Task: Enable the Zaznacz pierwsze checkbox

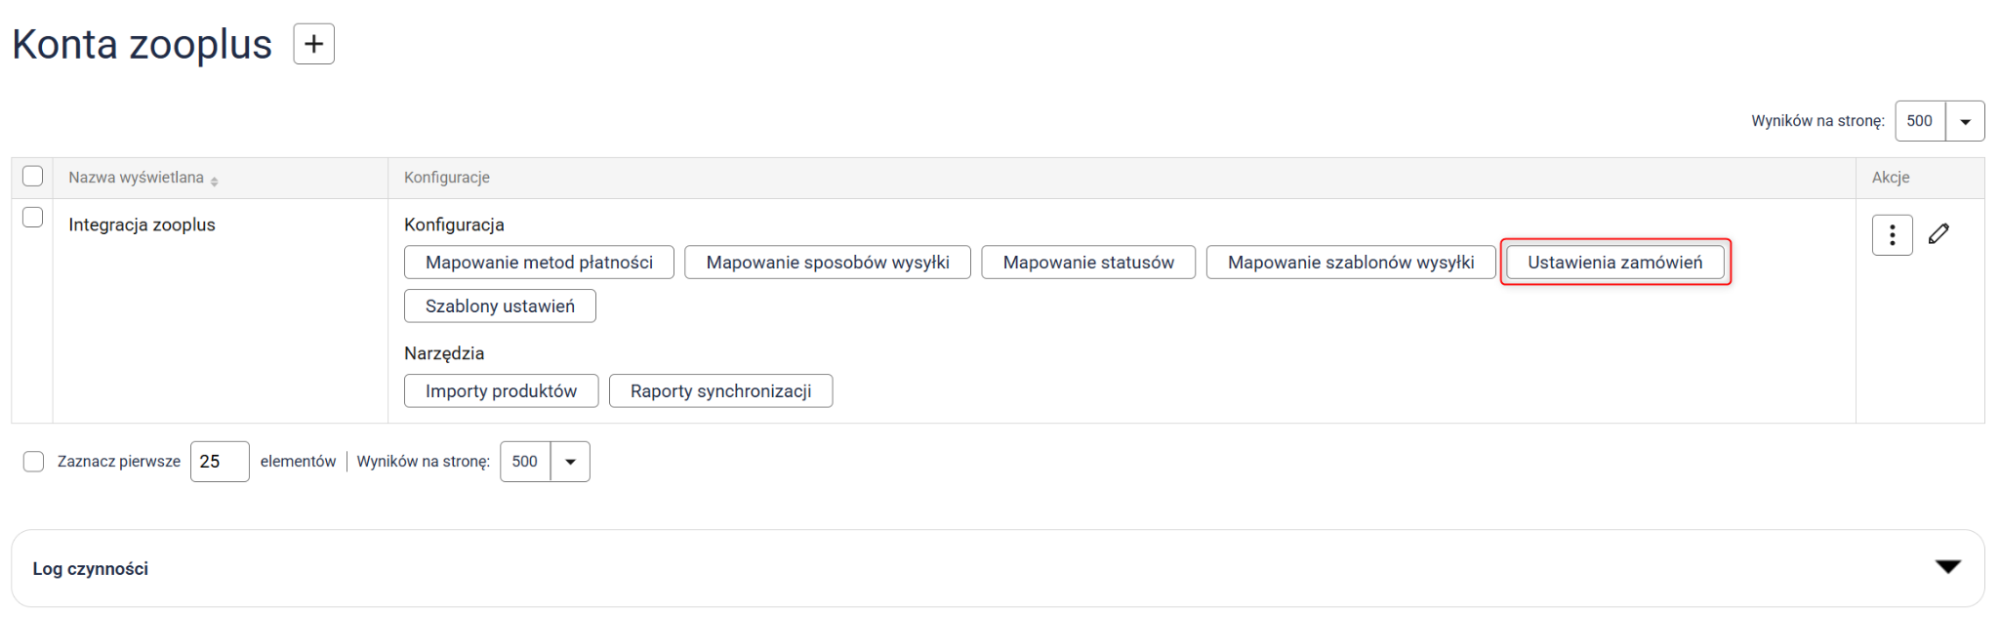Action: pos(34,461)
